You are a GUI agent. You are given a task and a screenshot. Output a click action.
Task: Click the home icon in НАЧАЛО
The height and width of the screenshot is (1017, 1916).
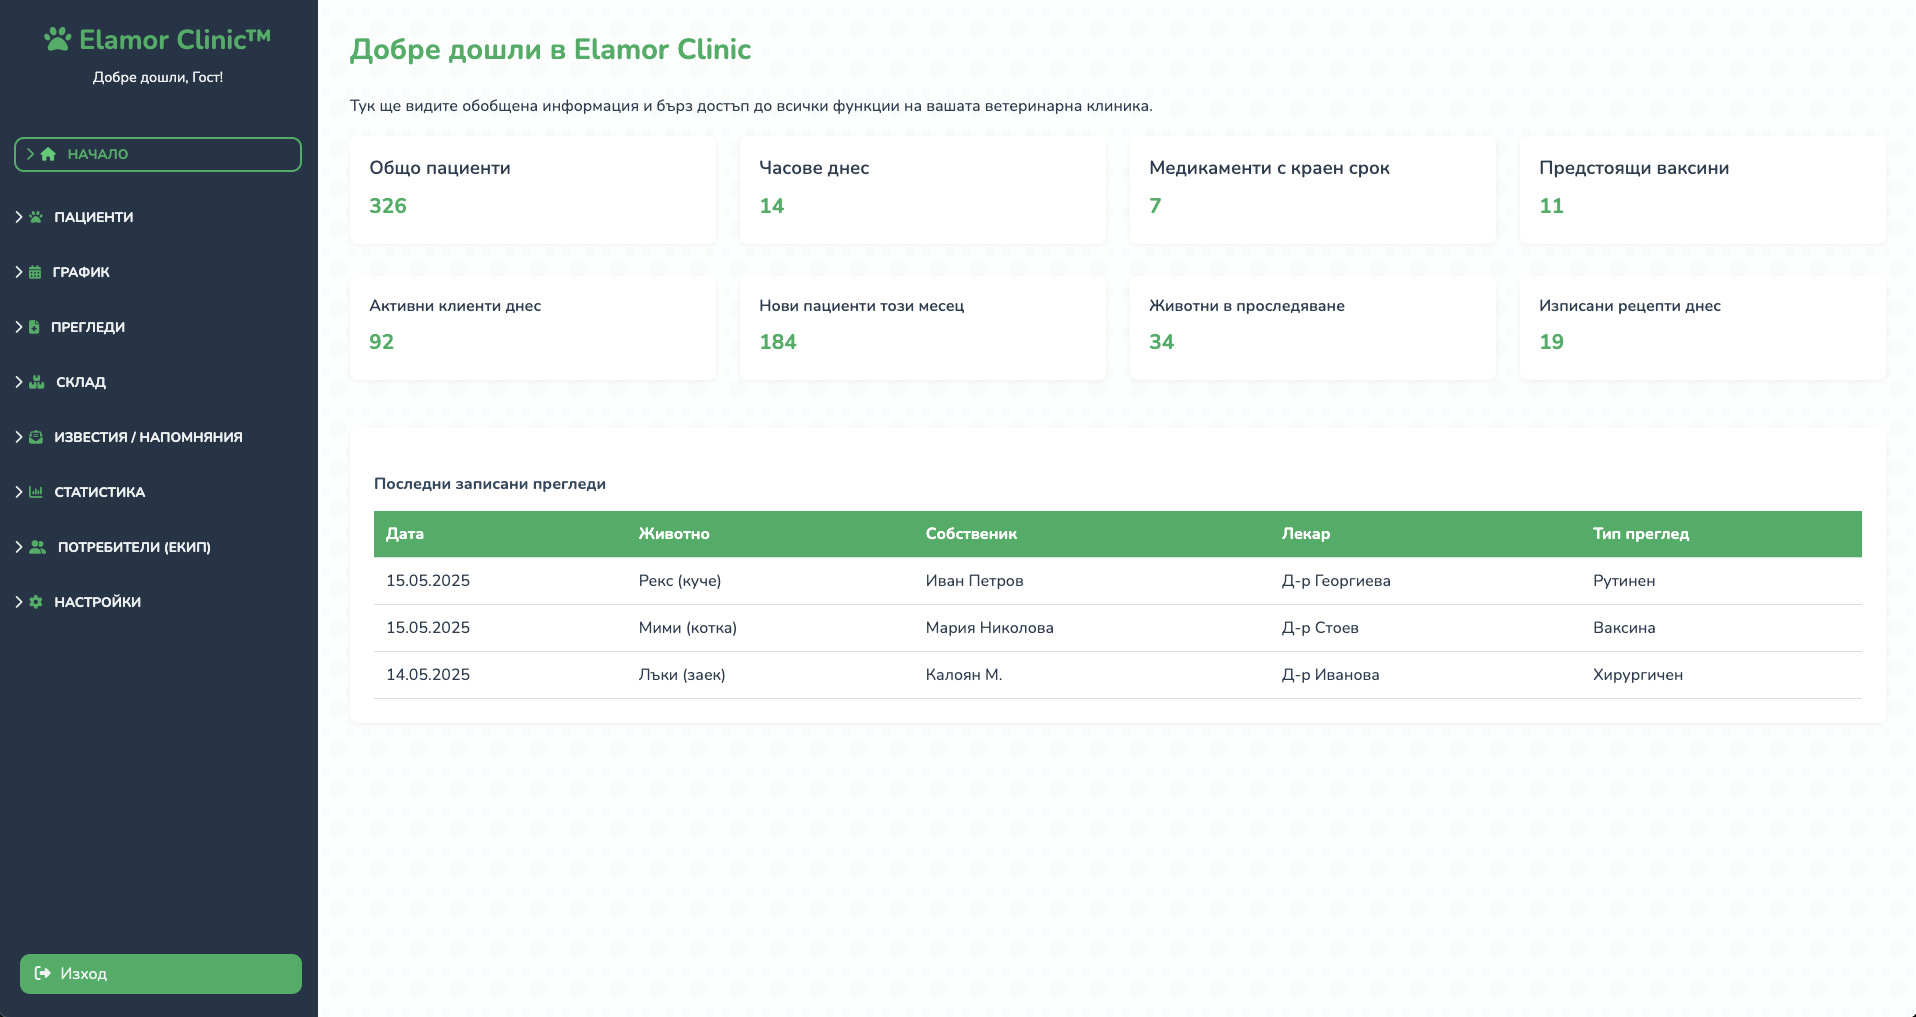point(48,154)
